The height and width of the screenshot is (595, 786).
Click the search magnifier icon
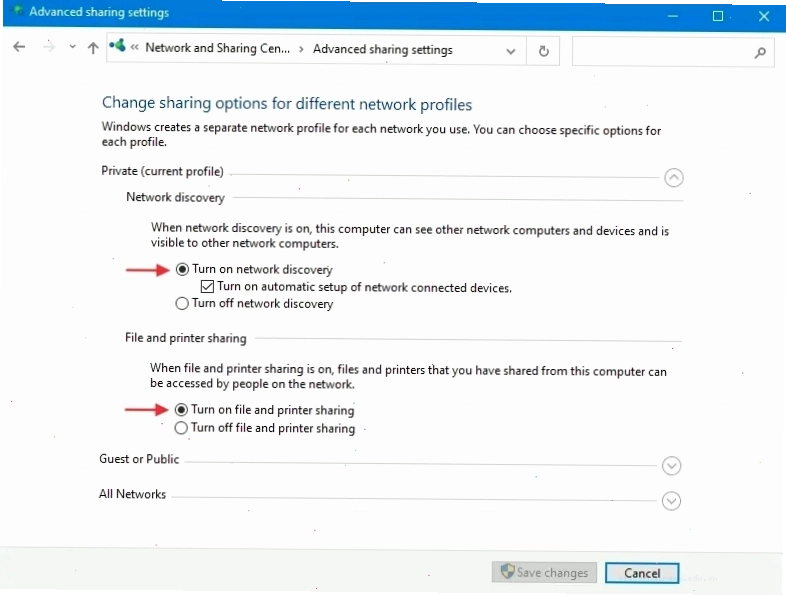click(x=760, y=52)
